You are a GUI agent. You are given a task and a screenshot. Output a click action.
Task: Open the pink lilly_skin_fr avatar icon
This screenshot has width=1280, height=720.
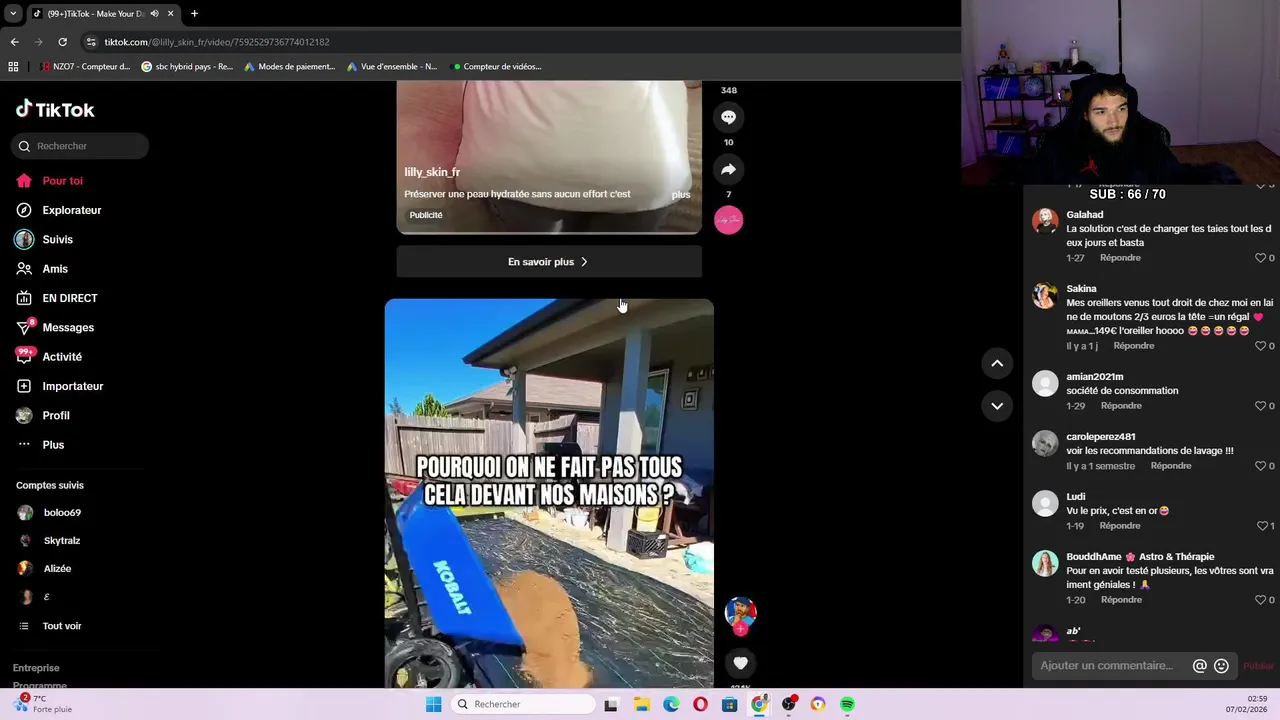click(728, 220)
